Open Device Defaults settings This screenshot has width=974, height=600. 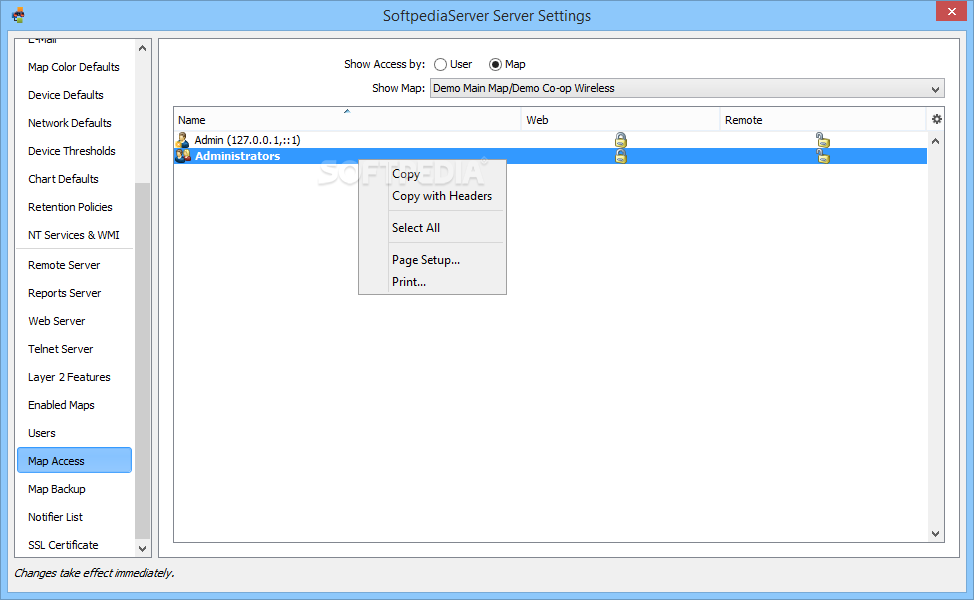click(74, 95)
